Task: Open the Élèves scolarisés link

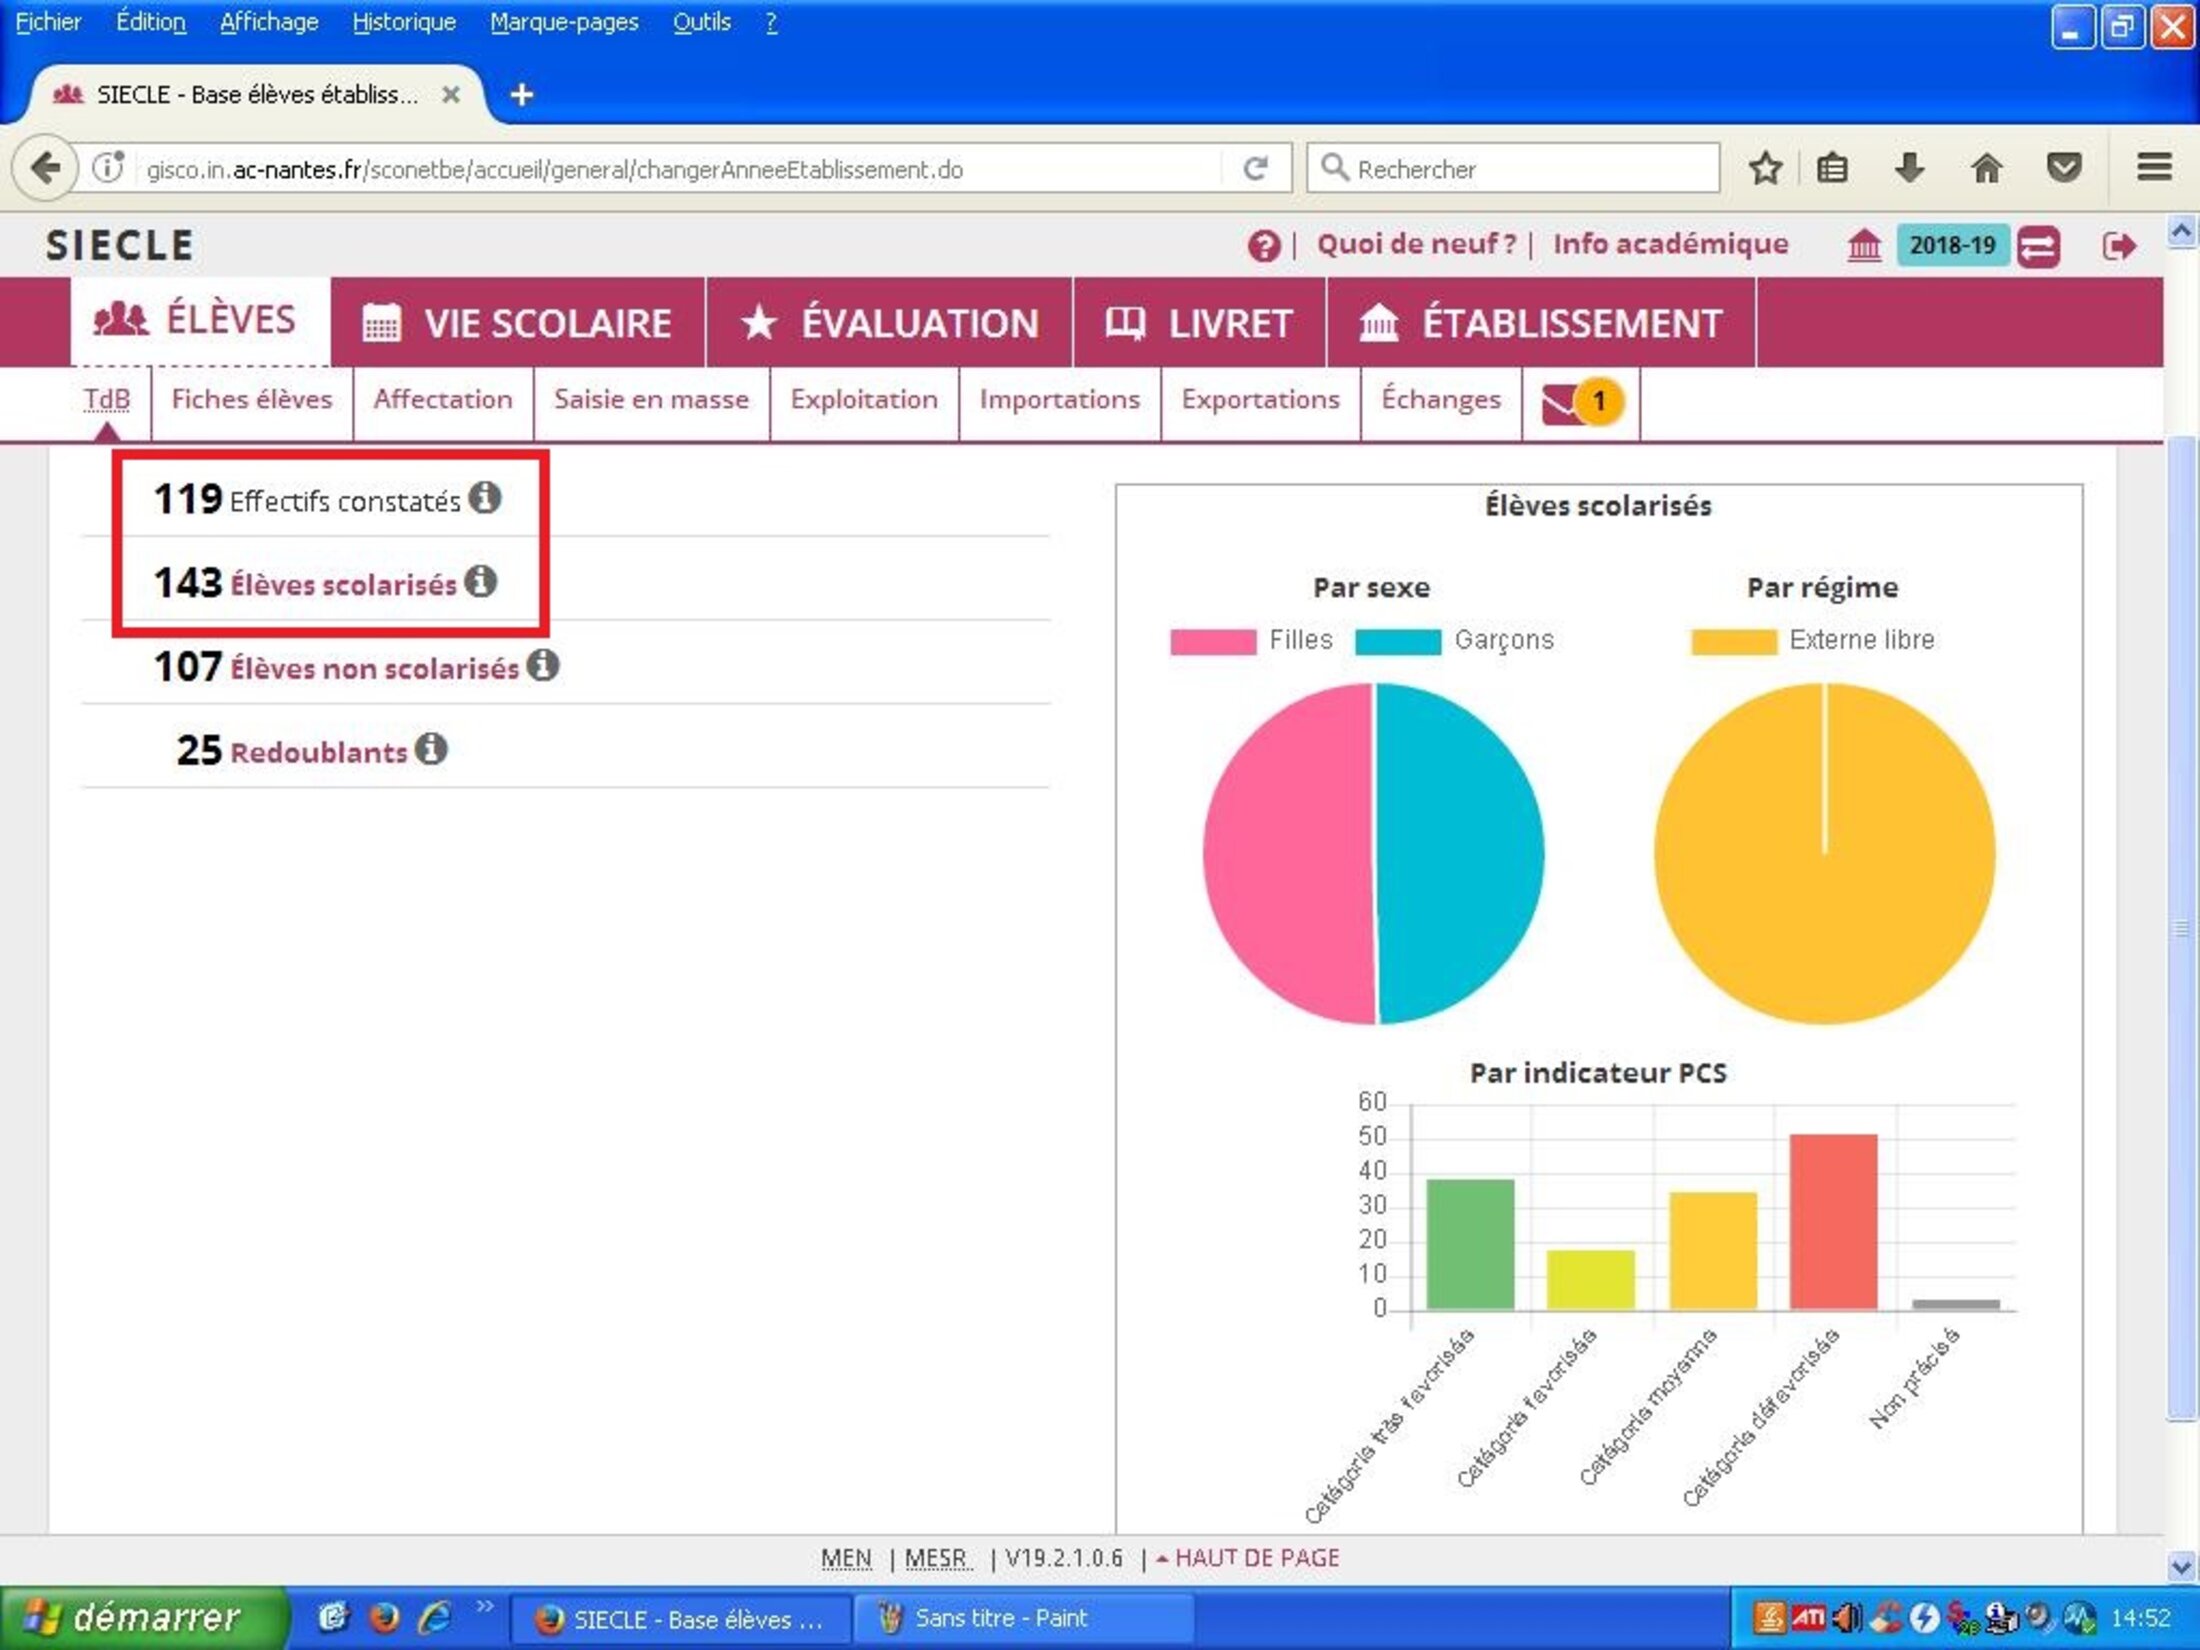Action: pyautogui.click(x=343, y=585)
